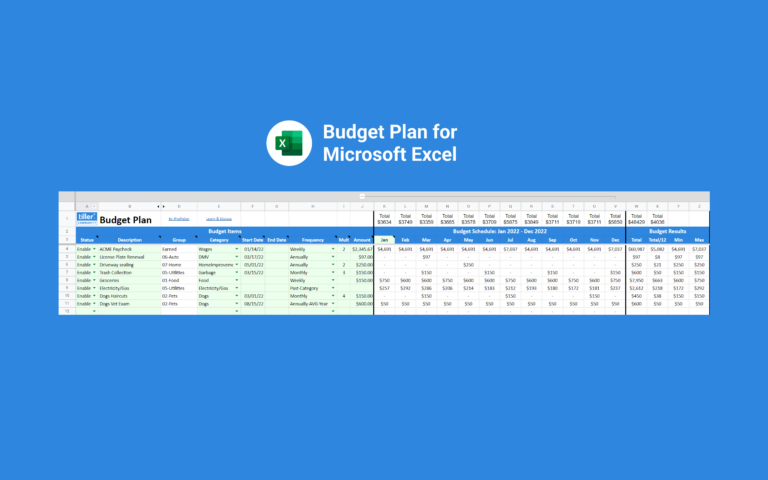768x480 pixels.
Task: Click the Tiller community logo
Action: 87,218
